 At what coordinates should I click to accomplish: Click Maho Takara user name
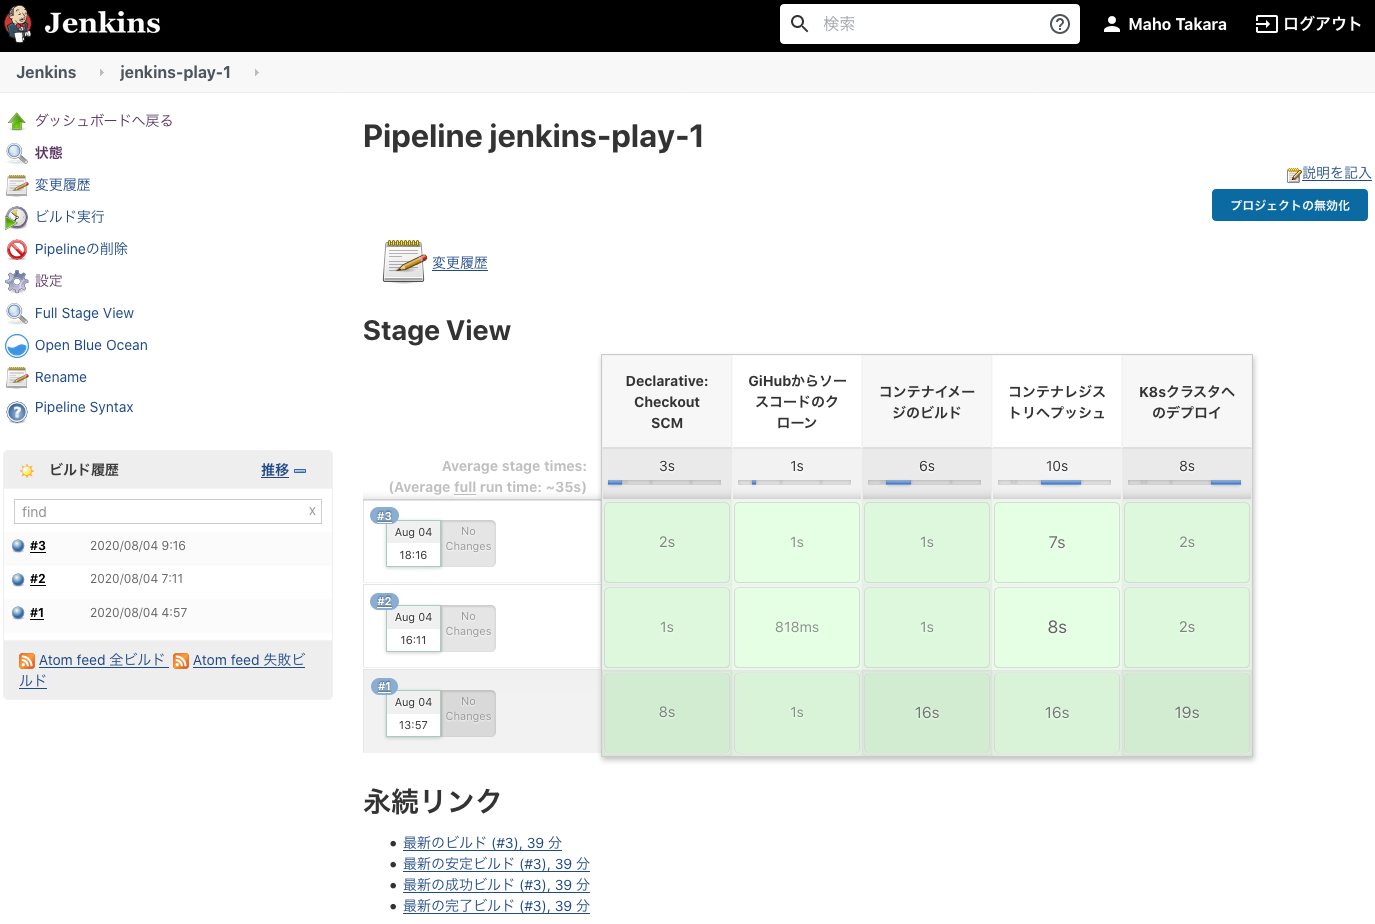(x=1177, y=24)
